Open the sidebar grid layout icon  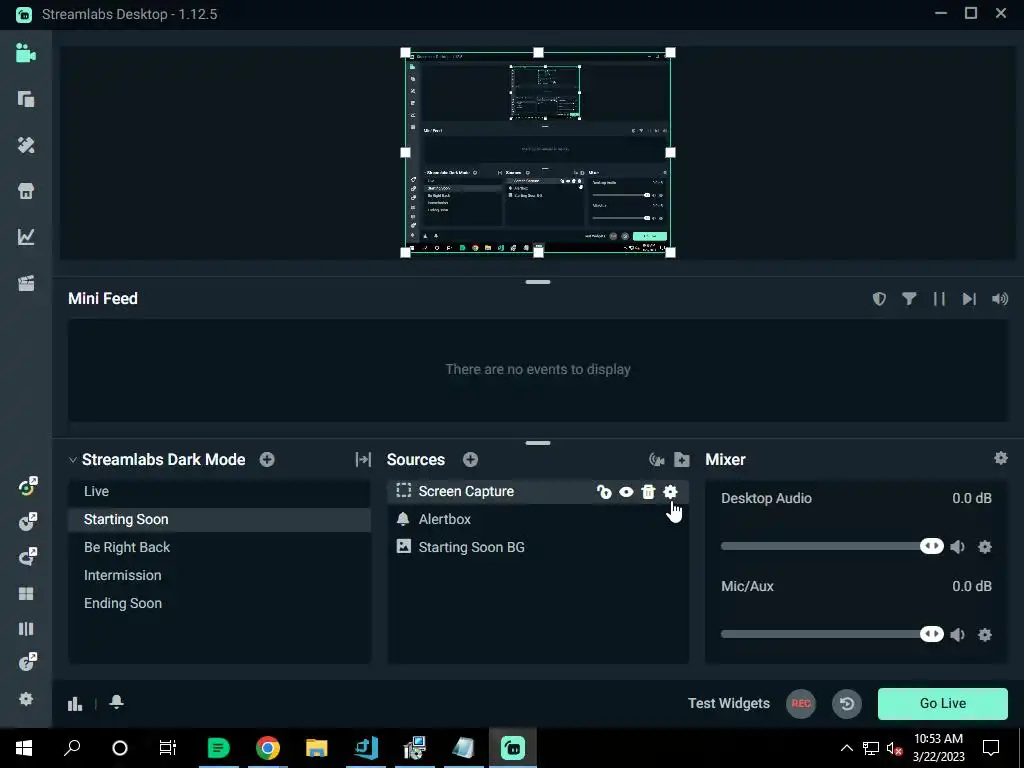click(25, 594)
